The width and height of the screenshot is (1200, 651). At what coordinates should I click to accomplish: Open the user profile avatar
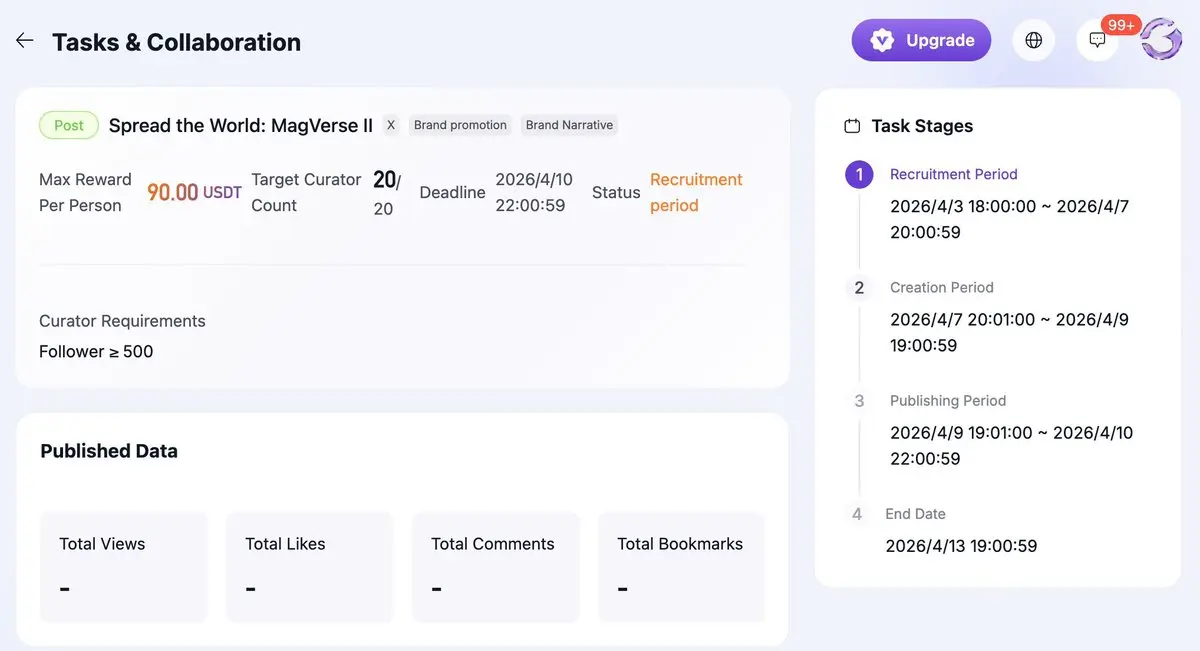1161,40
